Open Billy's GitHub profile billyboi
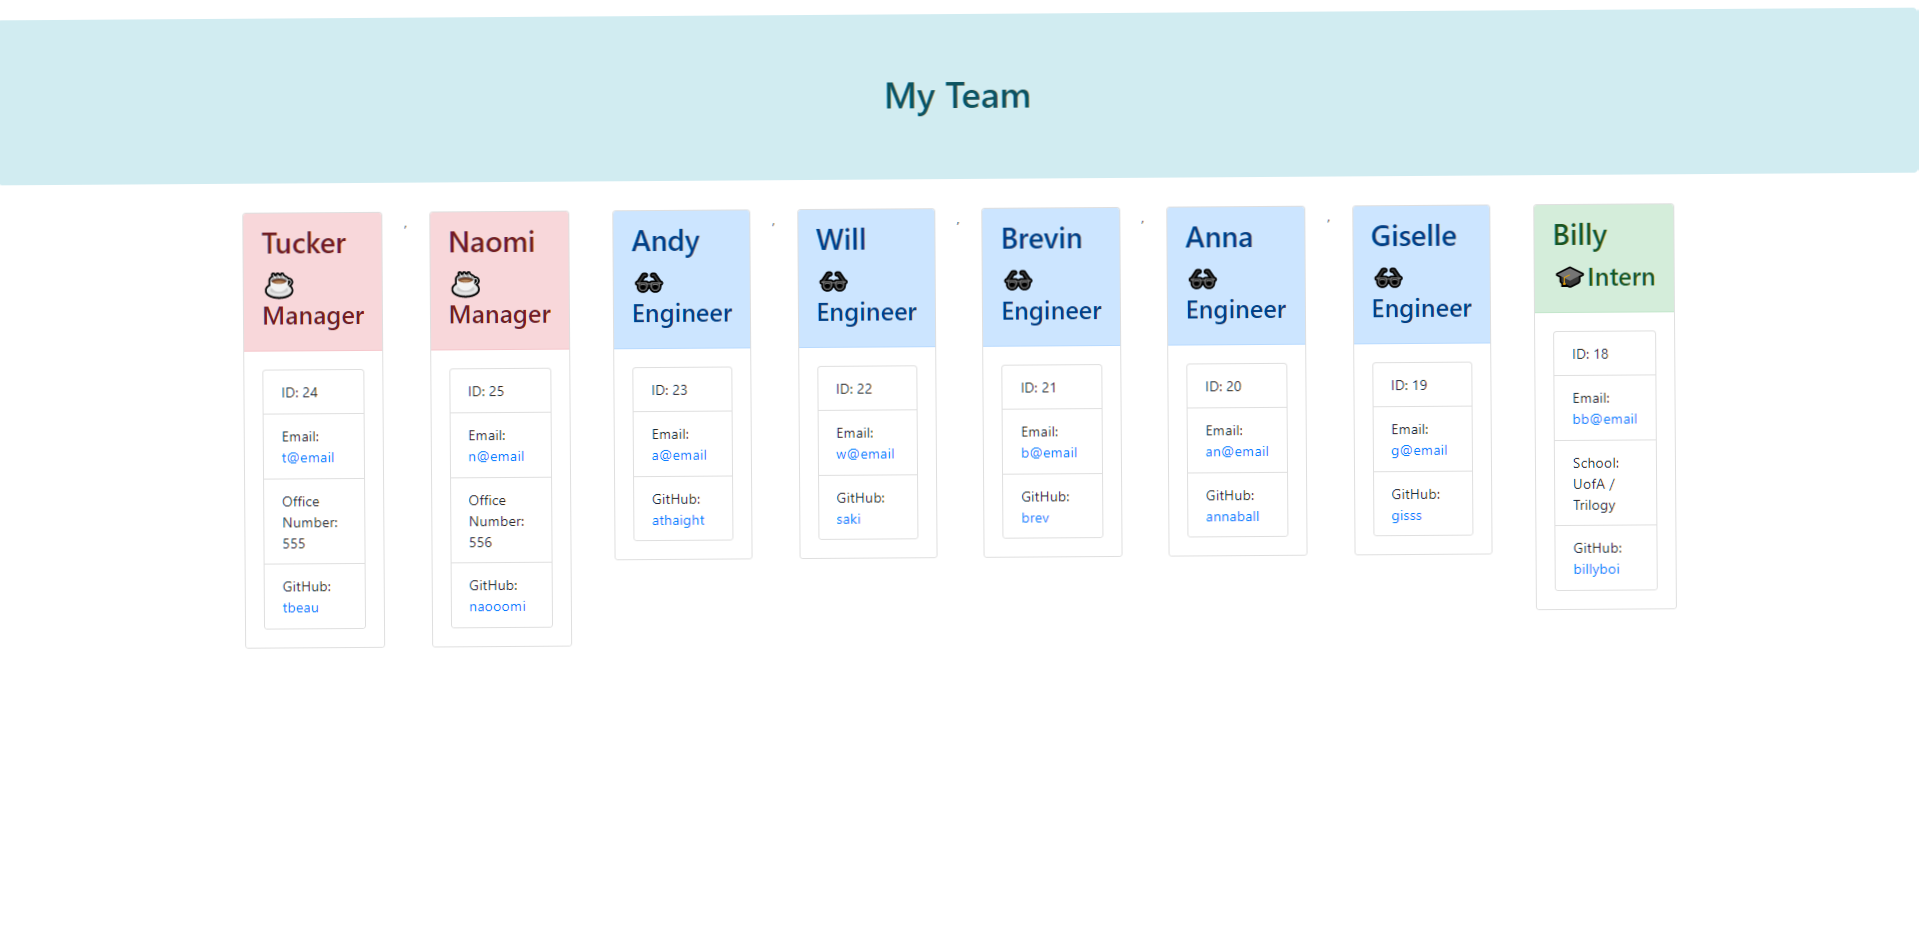1919x939 pixels. [1596, 569]
